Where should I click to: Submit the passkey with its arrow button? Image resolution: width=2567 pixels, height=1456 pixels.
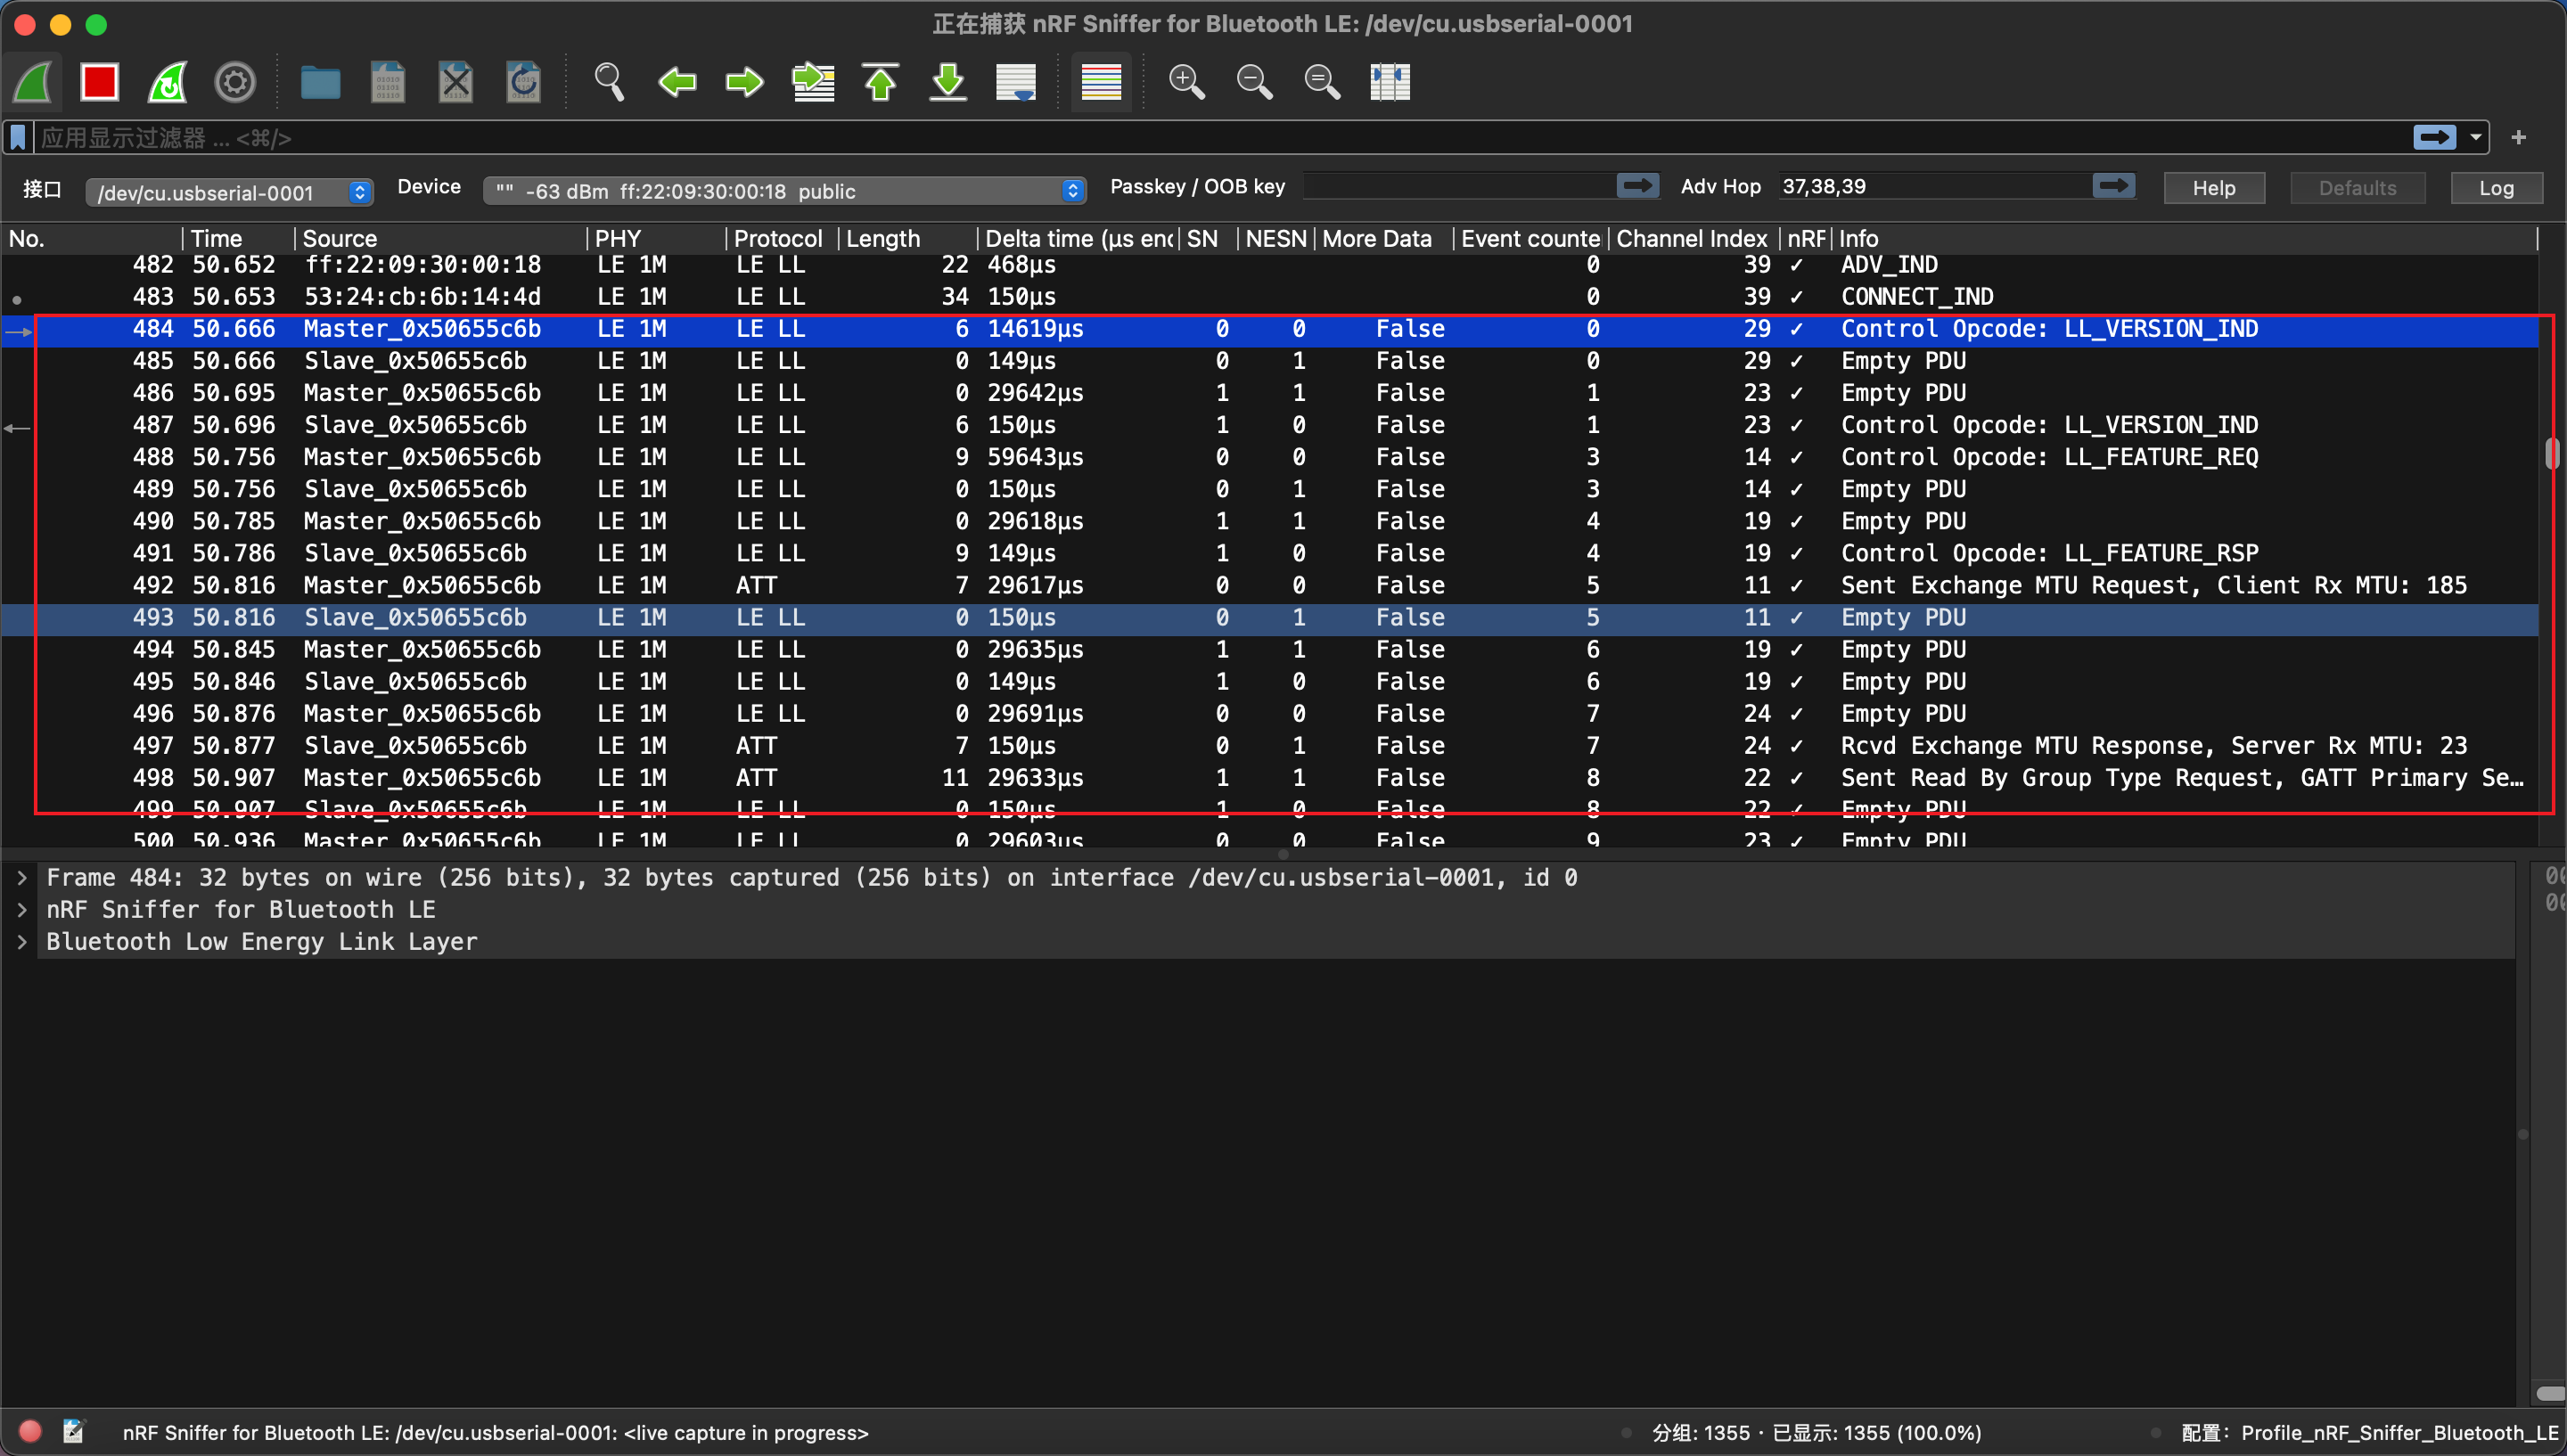tap(1637, 186)
